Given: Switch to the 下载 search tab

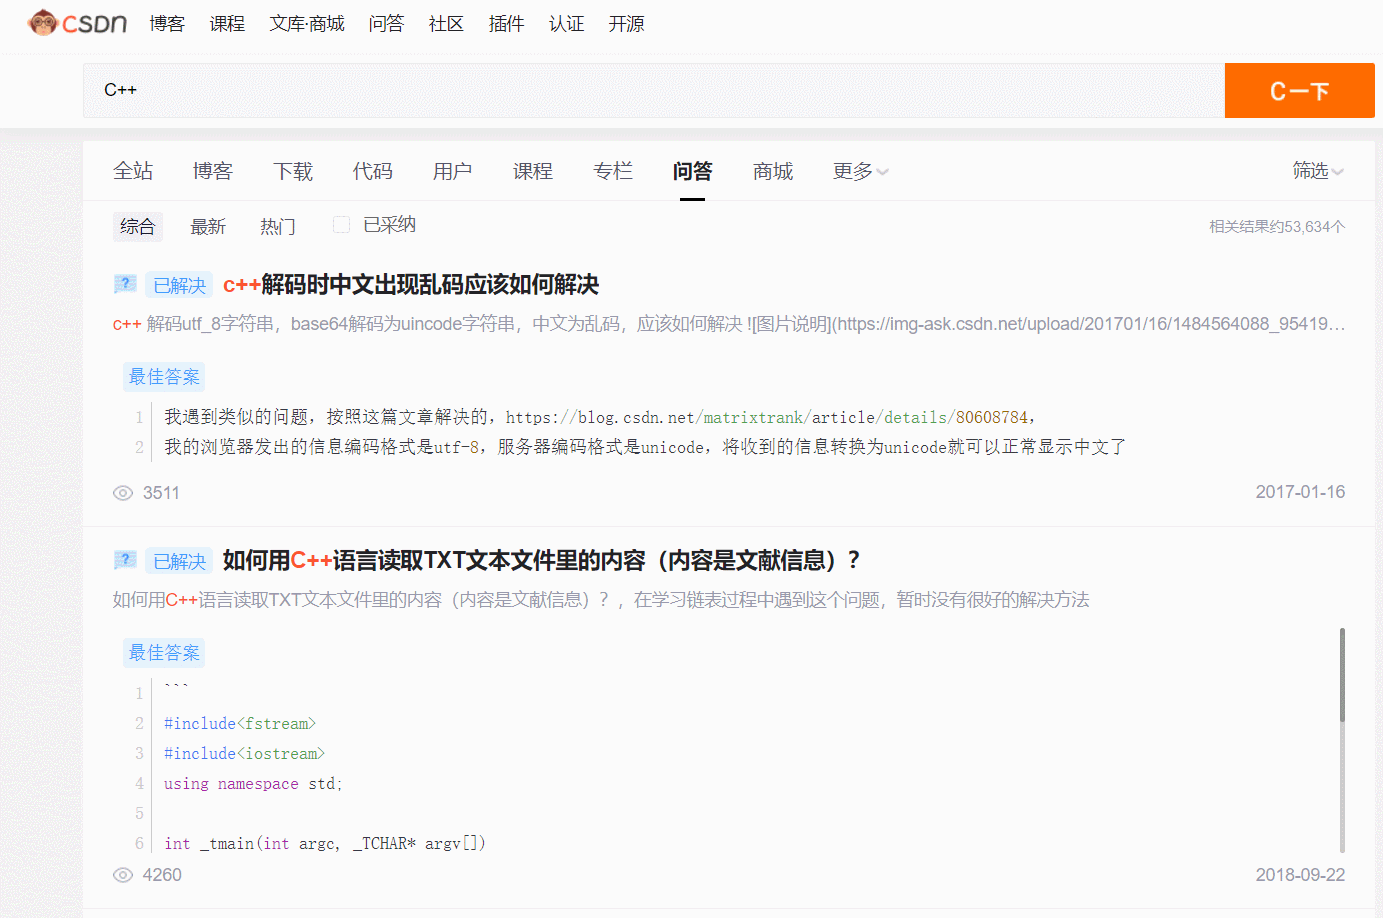Looking at the screenshot, I should click(x=293, y=171).
